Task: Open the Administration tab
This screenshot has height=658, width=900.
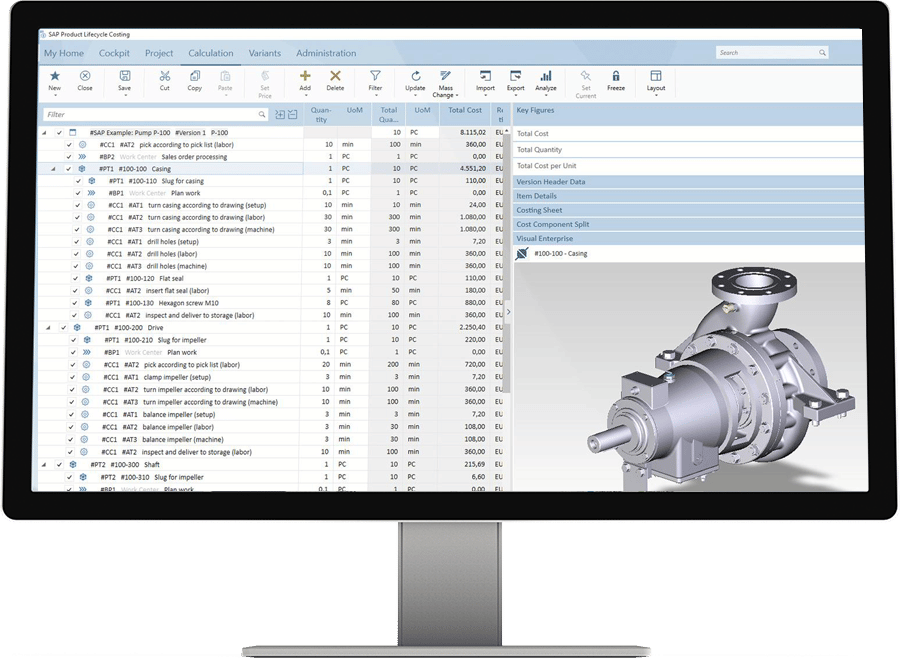Action: (326, 53)
